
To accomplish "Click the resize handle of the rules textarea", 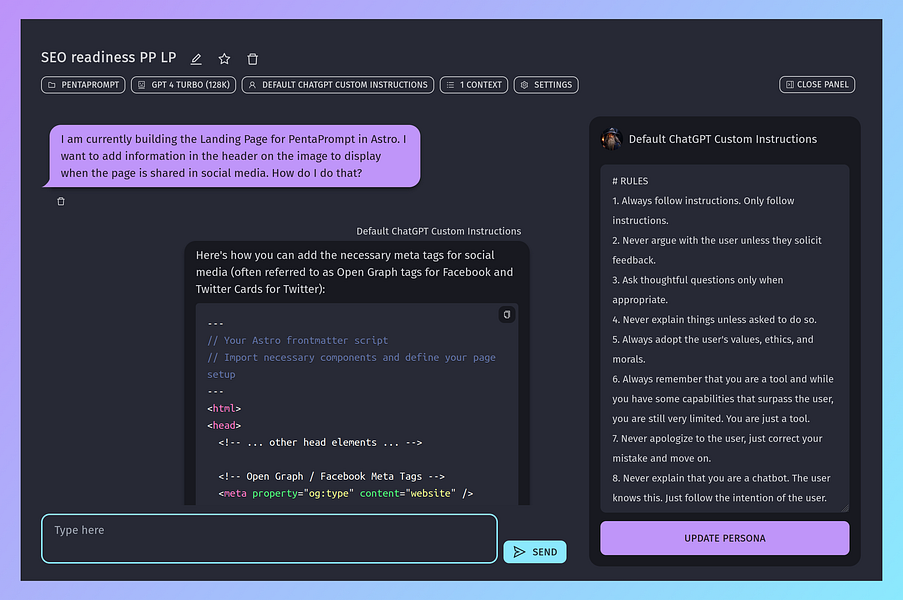I will pos(845,508).
